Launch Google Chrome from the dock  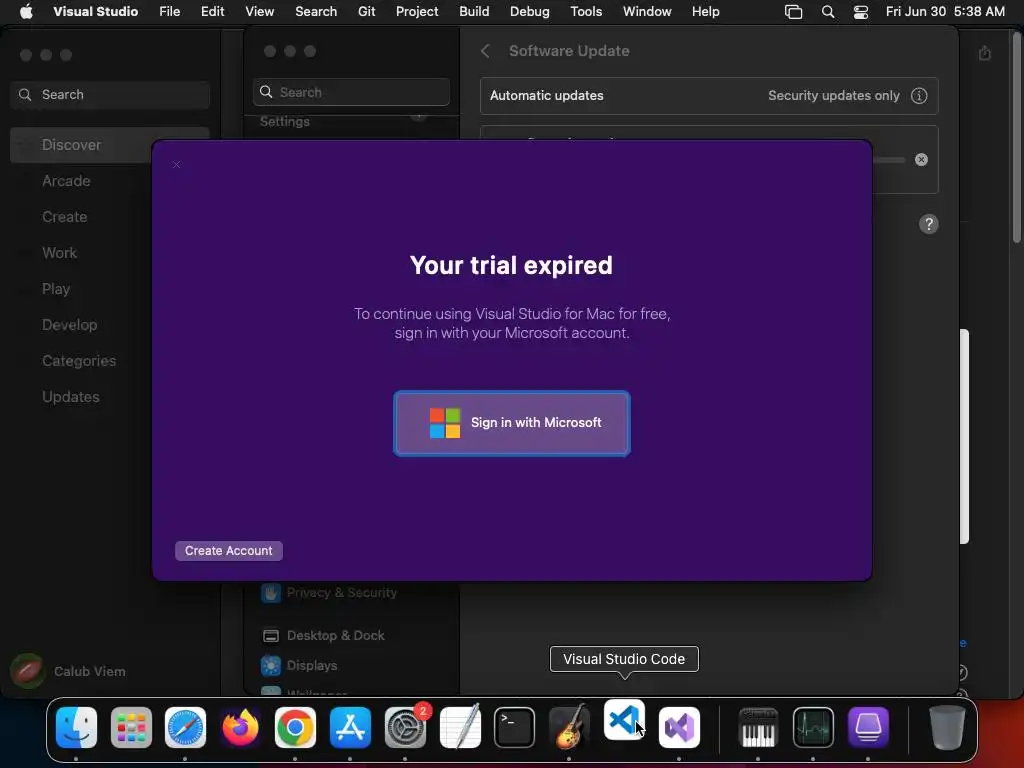point(295,728)
